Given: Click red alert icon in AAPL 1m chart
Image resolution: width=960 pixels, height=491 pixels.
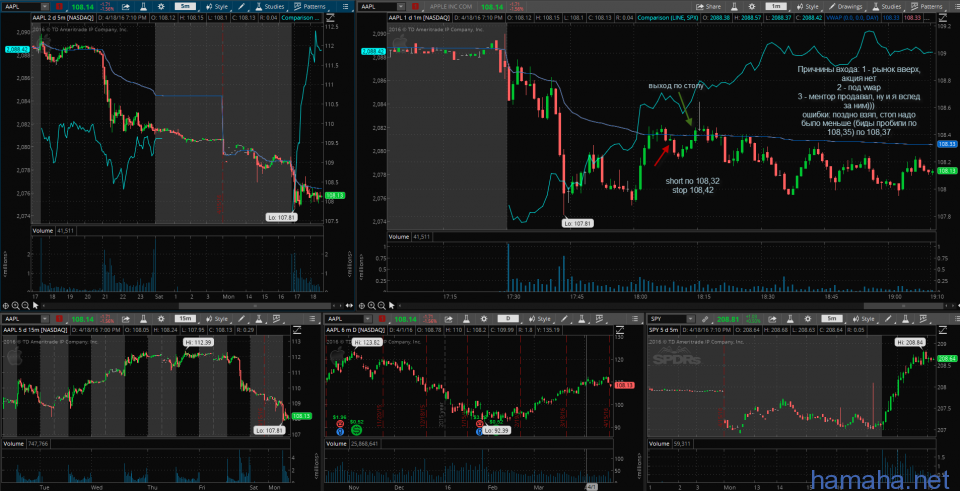Looking at the screenshot, I should click(414, 7).
